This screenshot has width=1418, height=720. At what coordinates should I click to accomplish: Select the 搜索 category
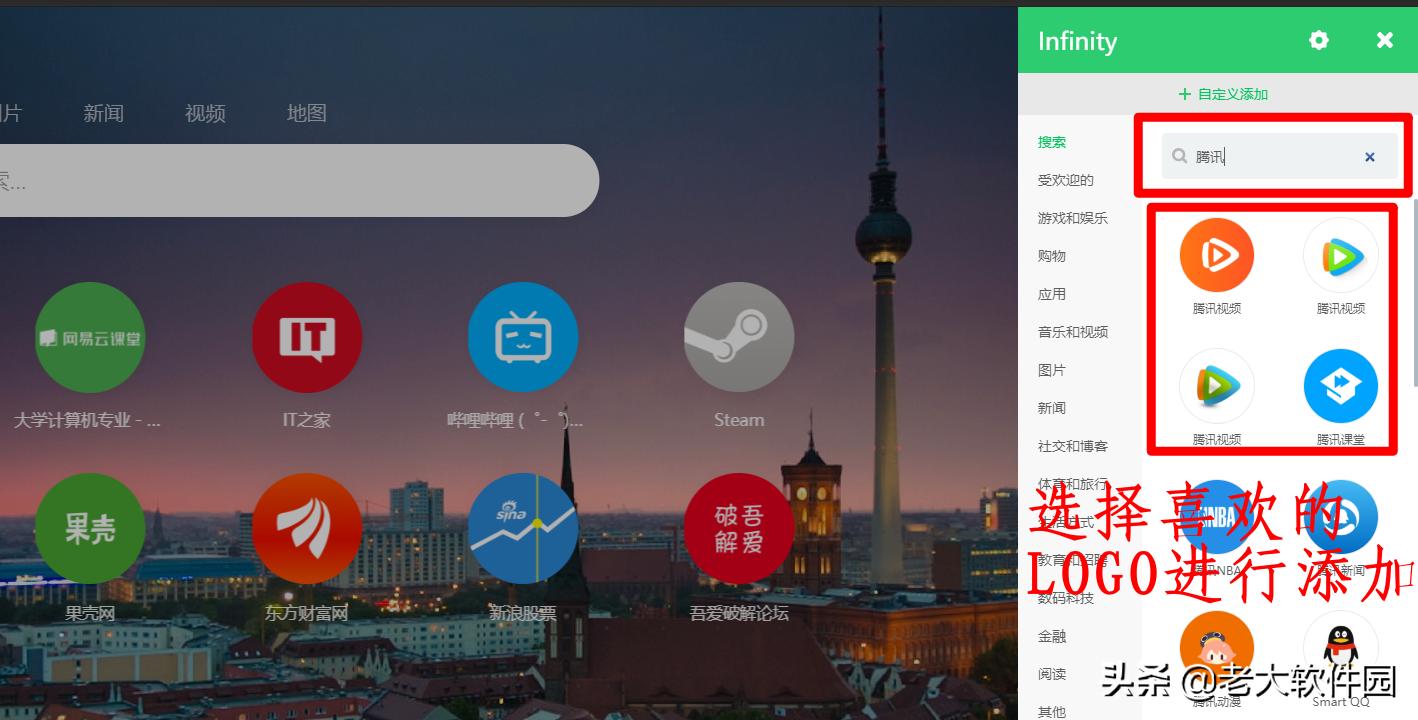pos(1052,142)
